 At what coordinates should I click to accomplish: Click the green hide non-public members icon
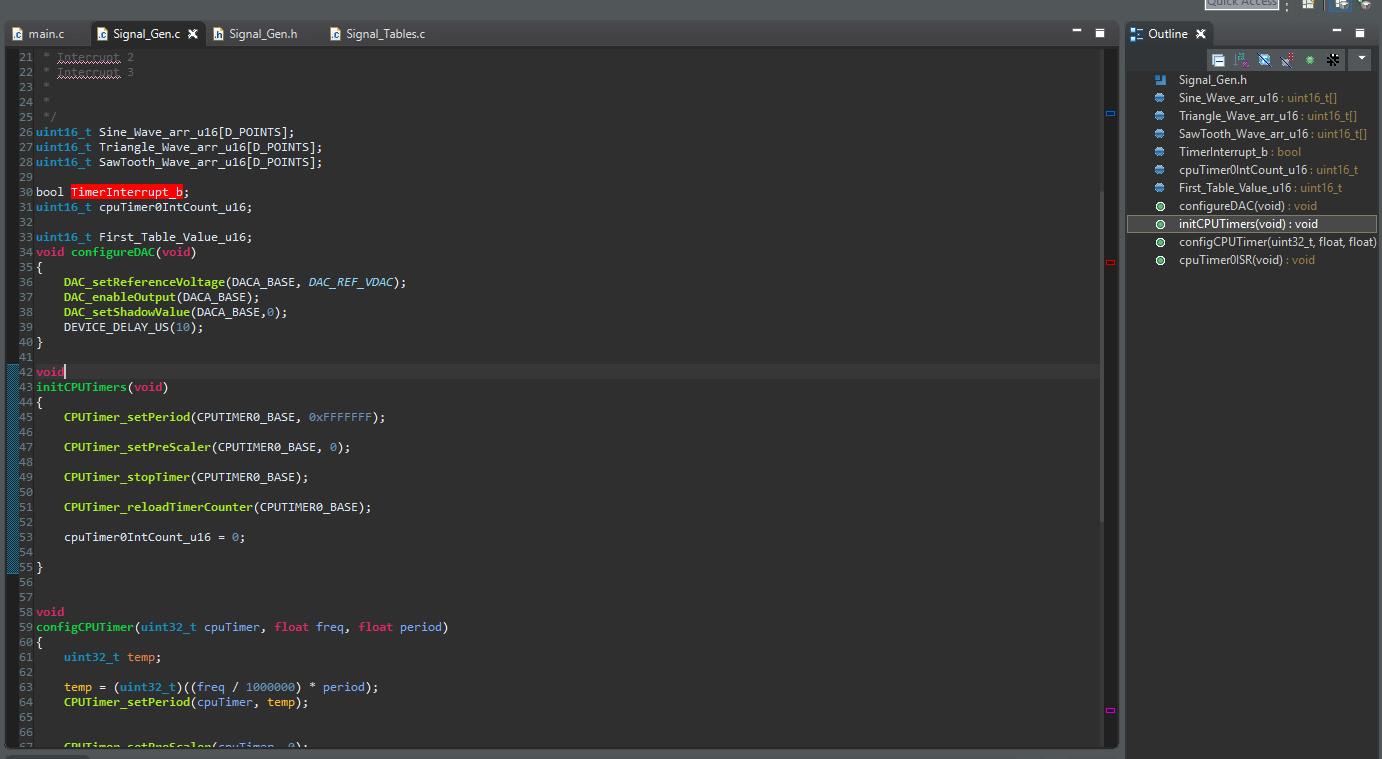1310,60
